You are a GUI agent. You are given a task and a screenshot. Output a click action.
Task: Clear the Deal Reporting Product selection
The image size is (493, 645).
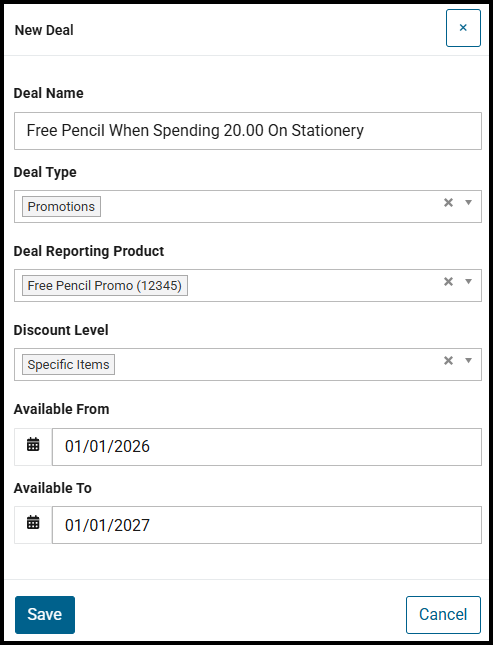pyautogui.click(x=448, y=281)
